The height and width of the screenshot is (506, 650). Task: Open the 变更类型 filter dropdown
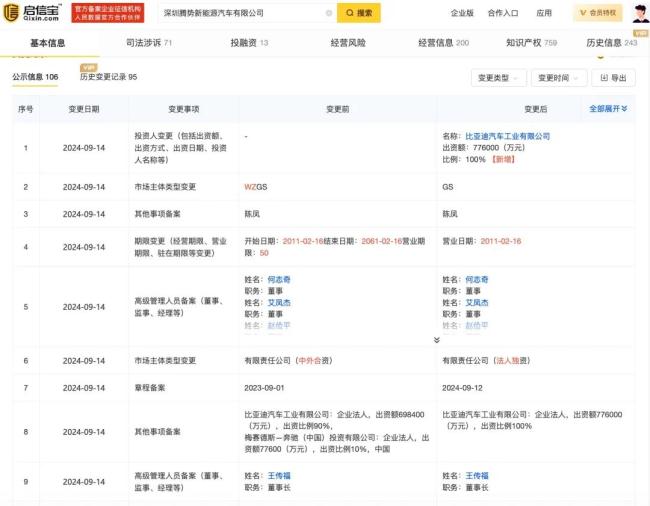(x=499, y=78)
